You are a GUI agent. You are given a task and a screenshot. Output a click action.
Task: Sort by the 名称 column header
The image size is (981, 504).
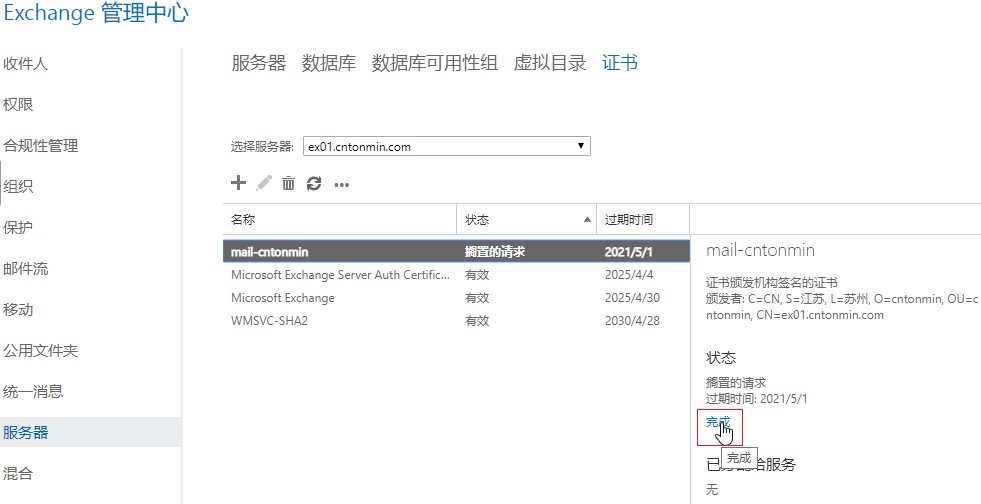pyautogui.click(x=340, y=220)
